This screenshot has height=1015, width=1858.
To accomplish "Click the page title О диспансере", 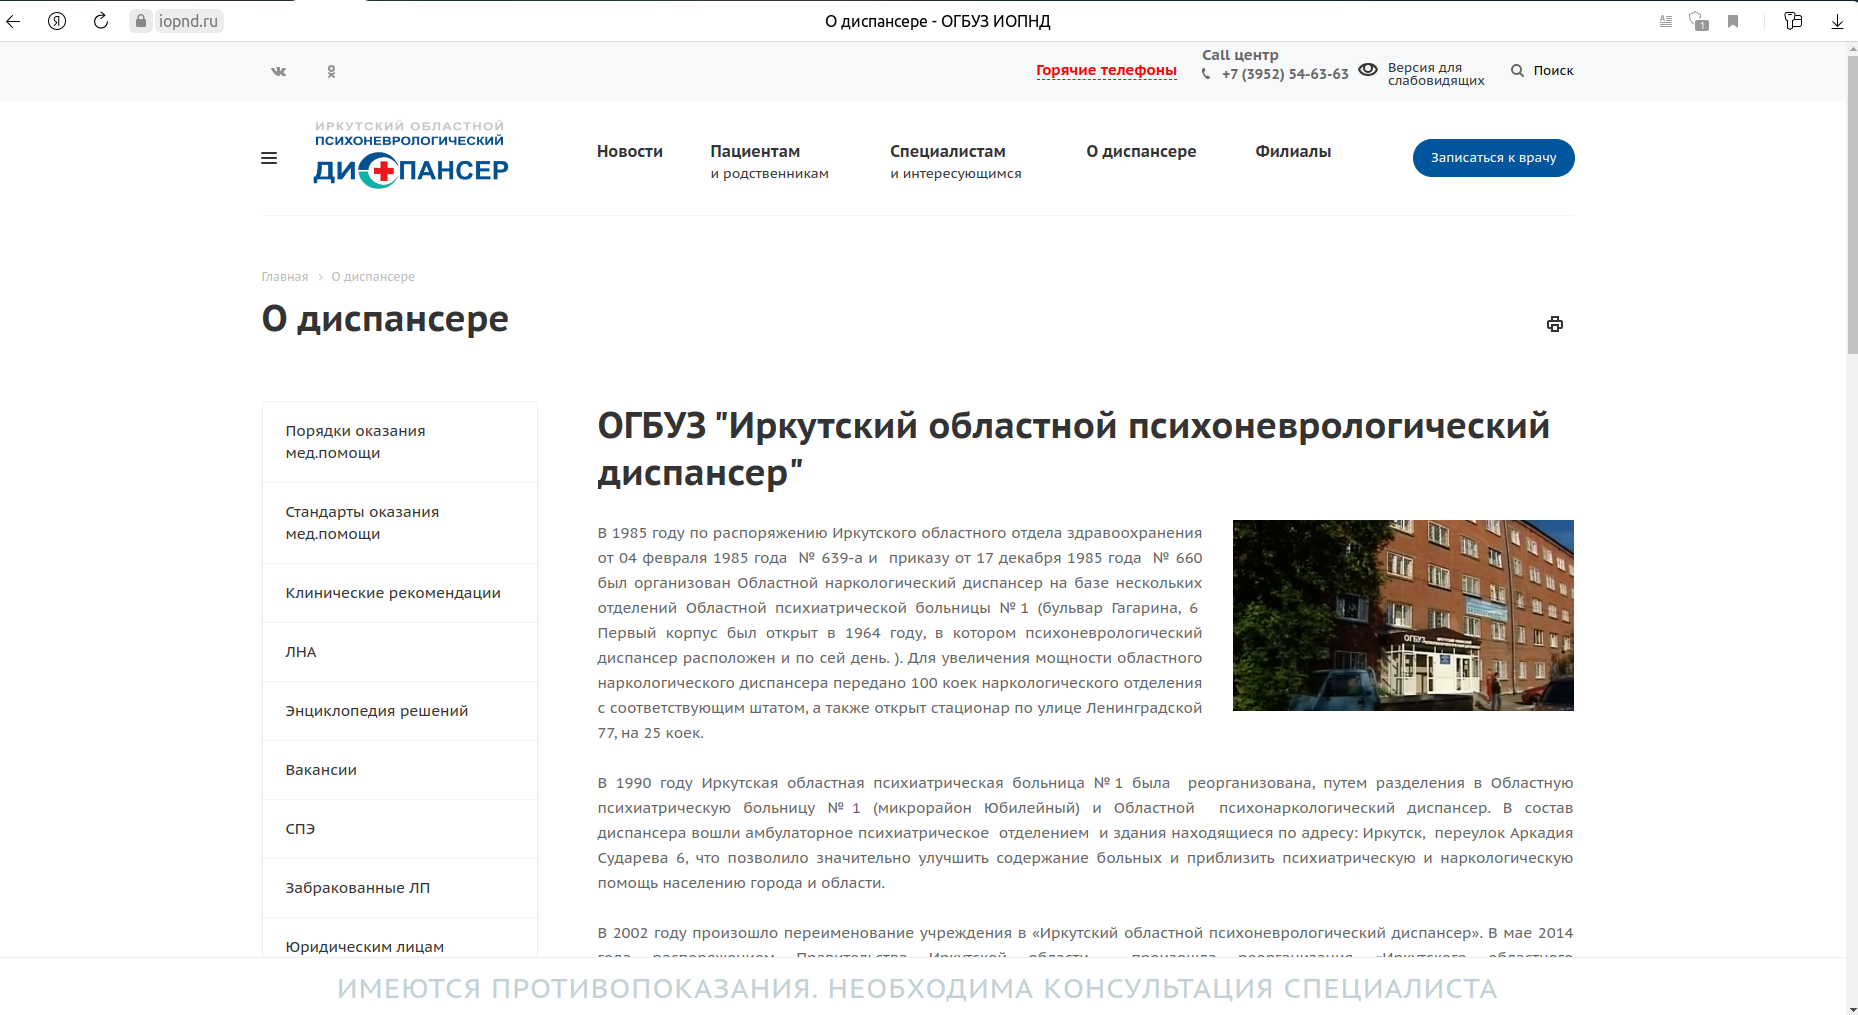I will [x=385, y=319].
